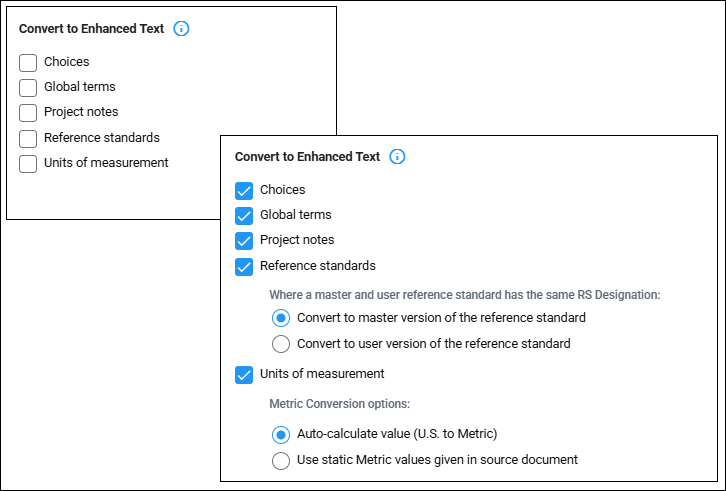The width and height of the screenshot is (726, 491).
Task: Uncheck the checked Global terms checkbox
Action: pyautogui.click(x=244, y=215)
